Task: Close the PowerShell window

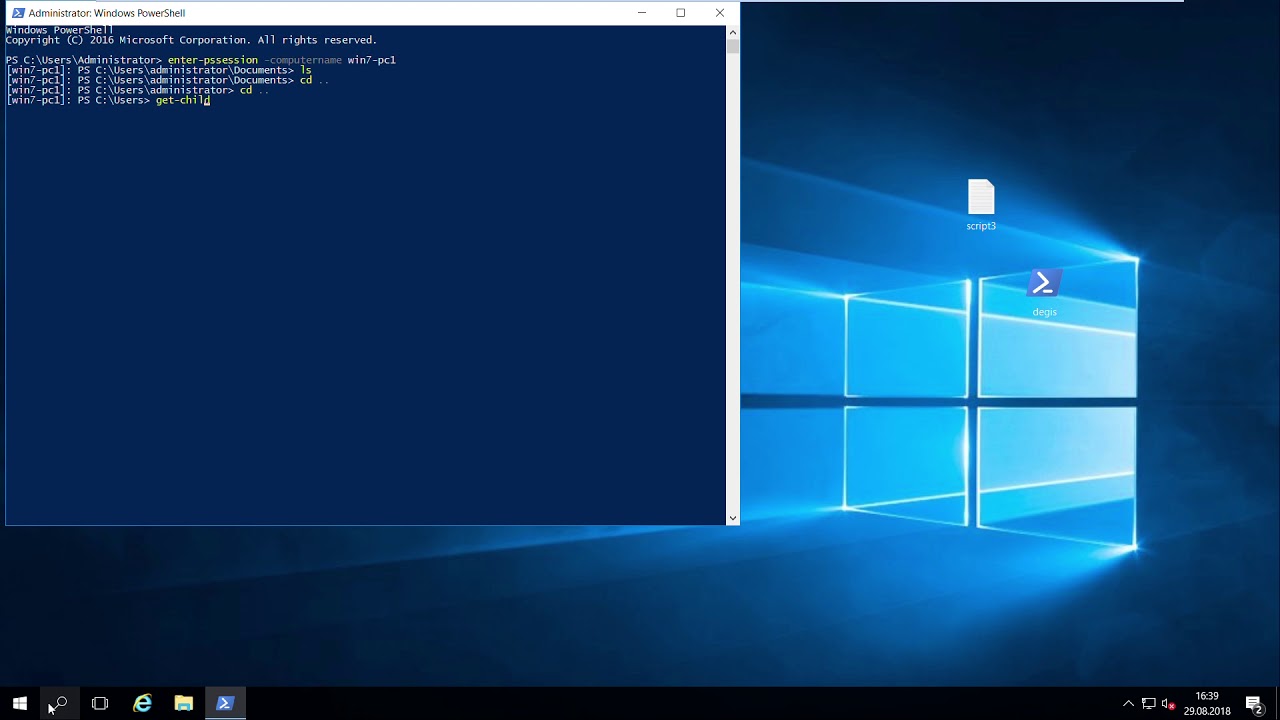Action: 720,13
